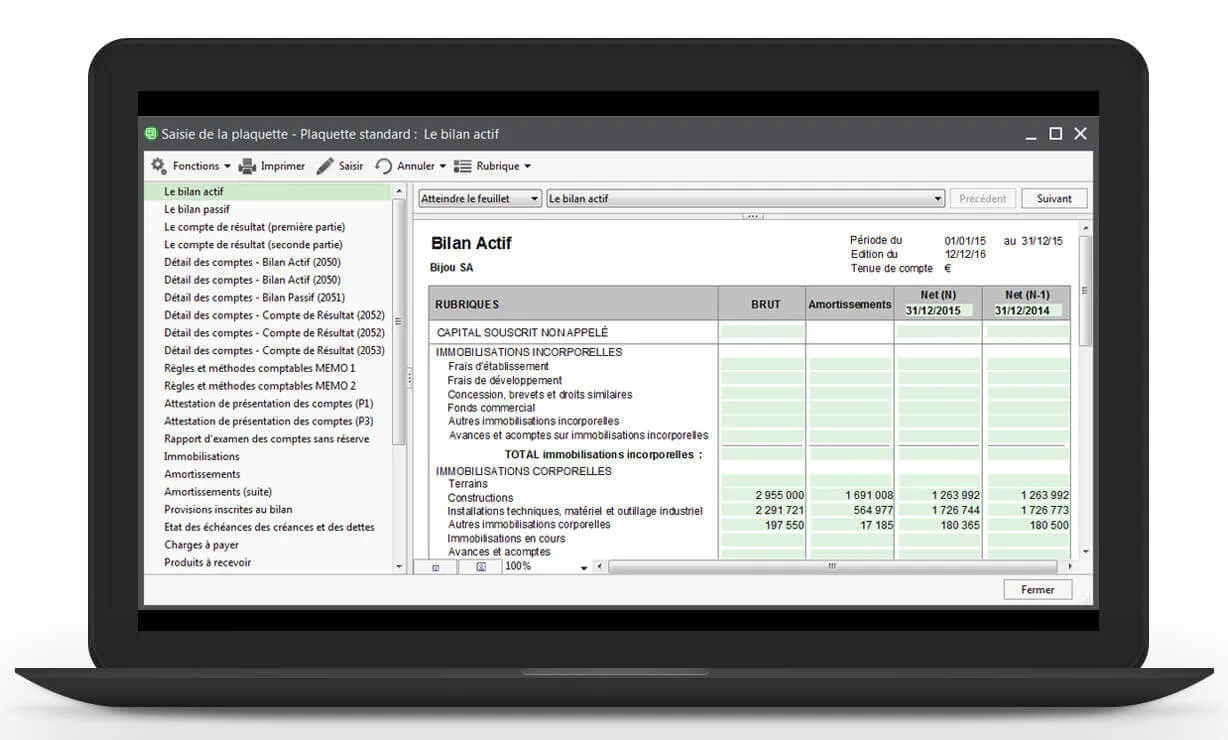
Task: Expand the Annuler dropdown arrow
Action: 443,166
